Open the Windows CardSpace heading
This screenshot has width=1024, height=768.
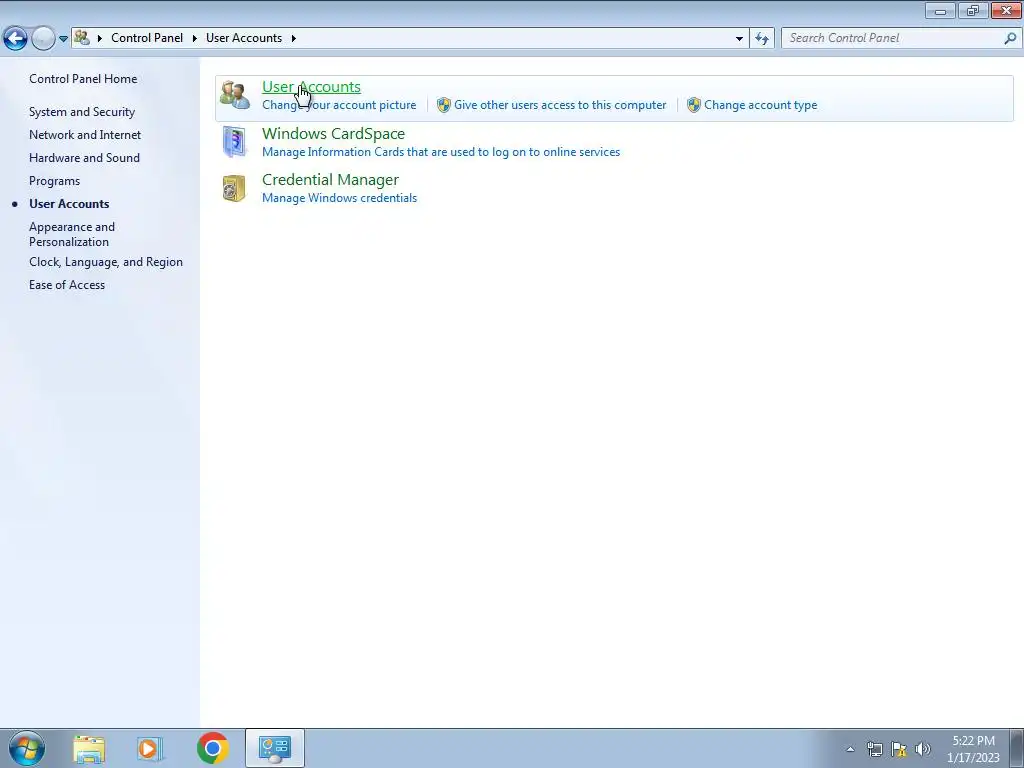tap(333, 133)
